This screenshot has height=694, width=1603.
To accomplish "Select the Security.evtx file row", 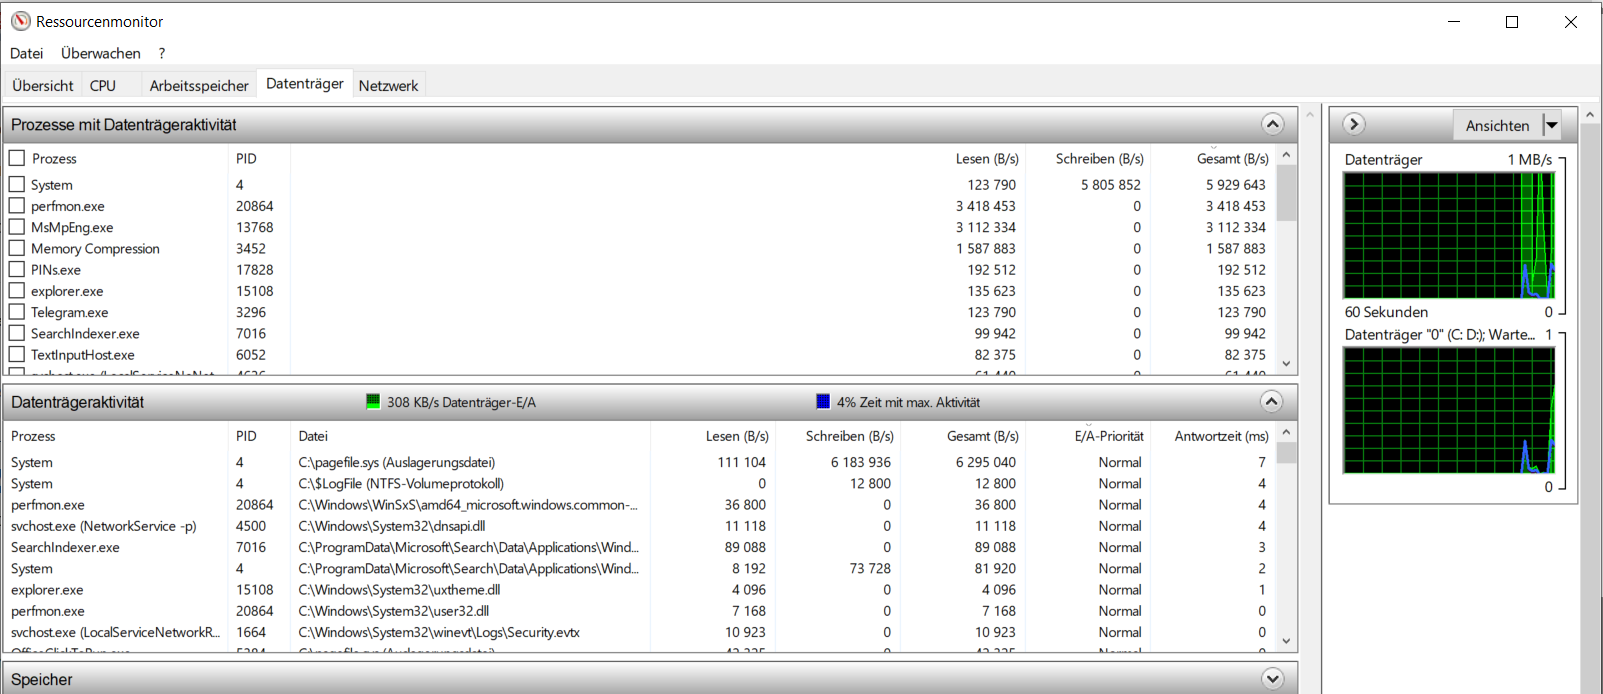I will [640, 632].
